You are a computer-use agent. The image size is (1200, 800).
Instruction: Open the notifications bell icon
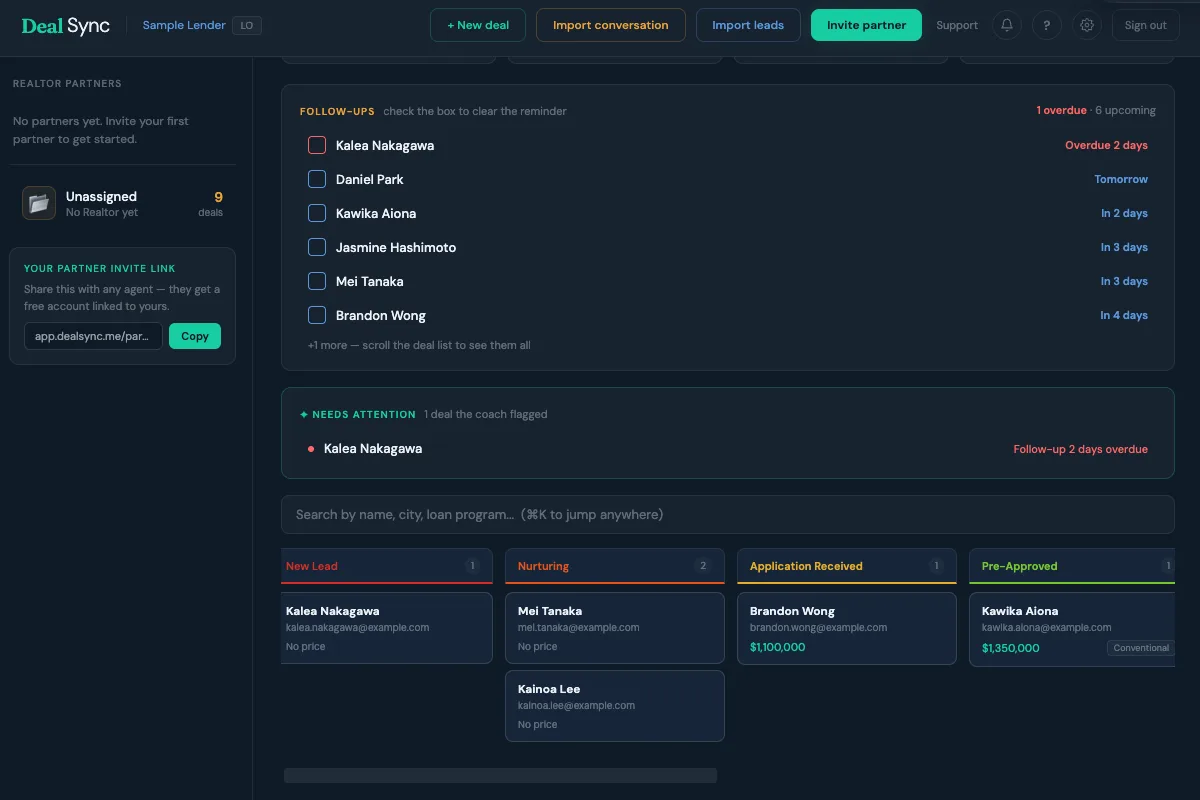(1007, 25)
